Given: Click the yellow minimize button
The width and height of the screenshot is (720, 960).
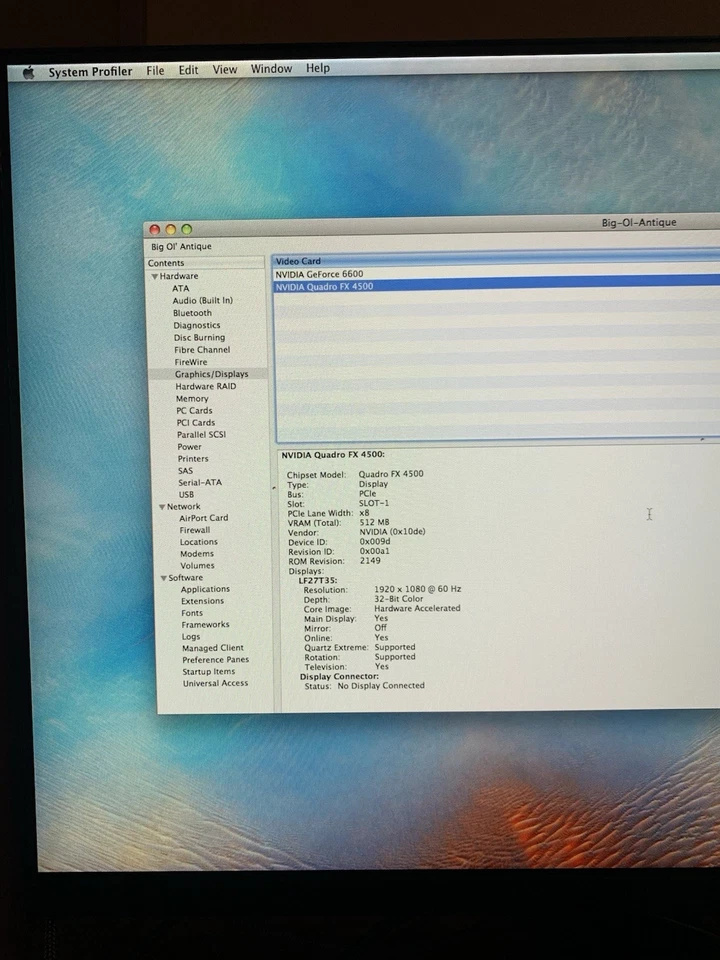Looking at the screenshot, I should pos(171,230).
